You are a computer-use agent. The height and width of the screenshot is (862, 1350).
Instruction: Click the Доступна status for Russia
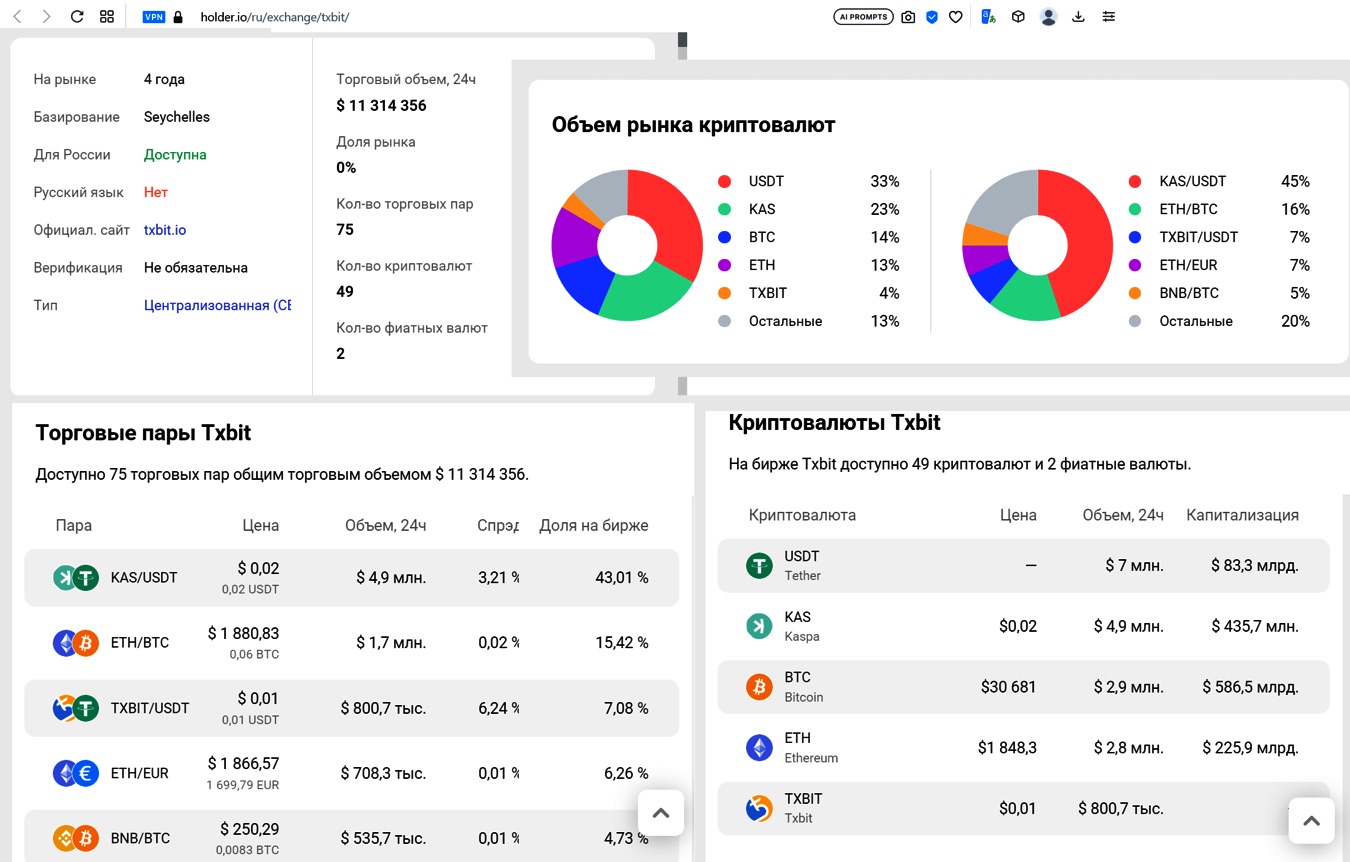pyautogui.click(x=175, y=155)
